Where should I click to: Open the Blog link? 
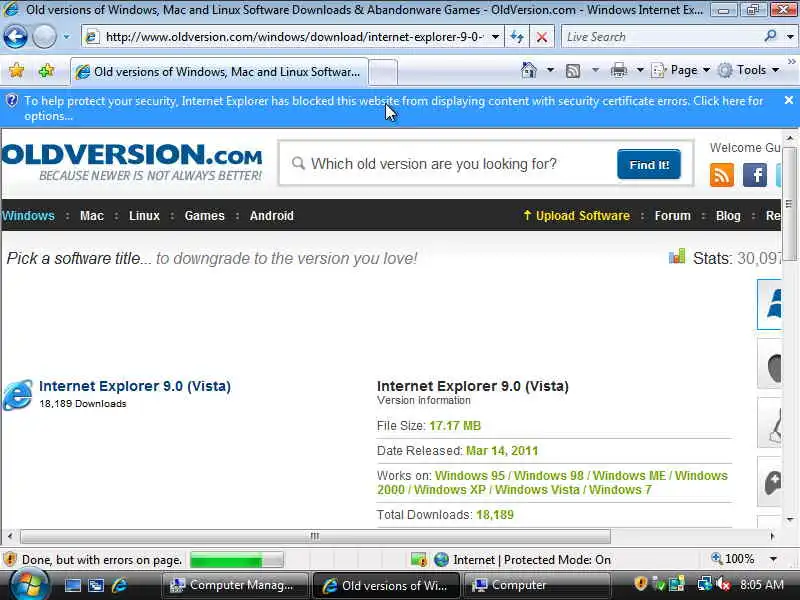[728, 216]
